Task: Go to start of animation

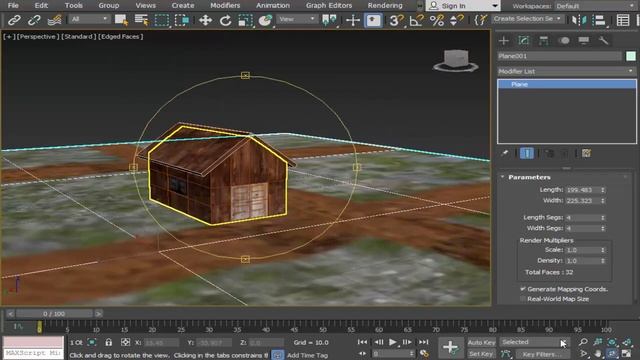Action: coord(362,342)
